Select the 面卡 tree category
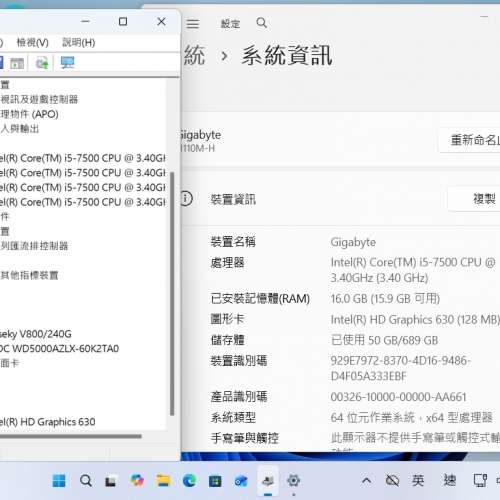Viewport: 500px width, 500px height. (x=9, y=363)
